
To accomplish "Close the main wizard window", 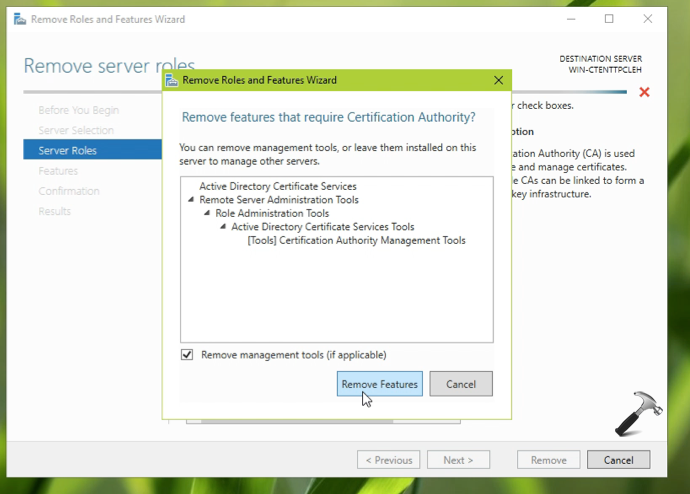I will 647,19.
